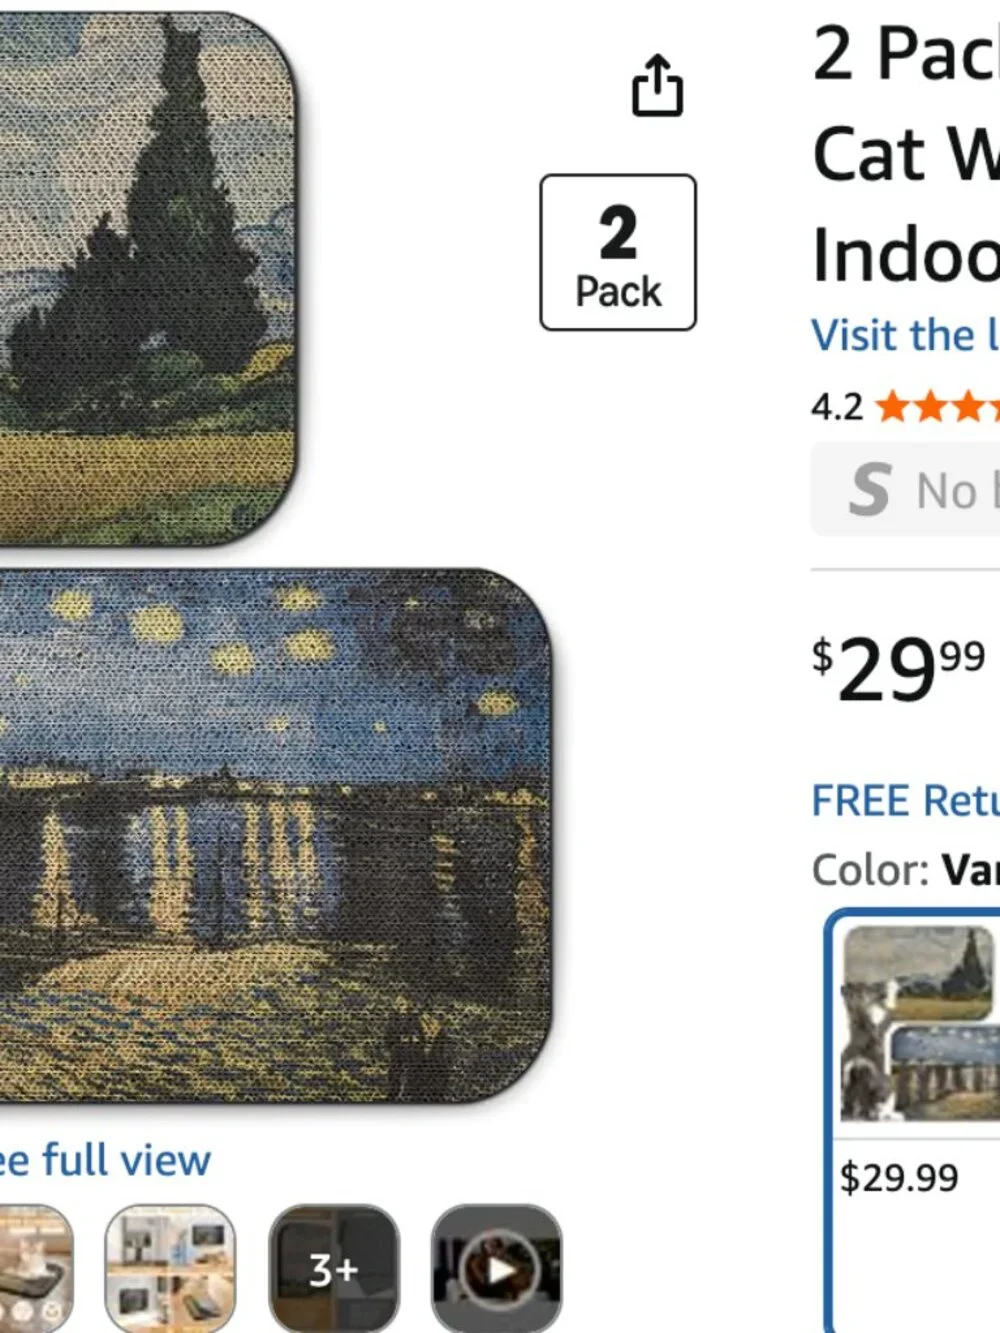Click the gray "No" badge text
The width and height of the screenshot is (1000, 1333).
pyautogui.click(x=947, y=491)
